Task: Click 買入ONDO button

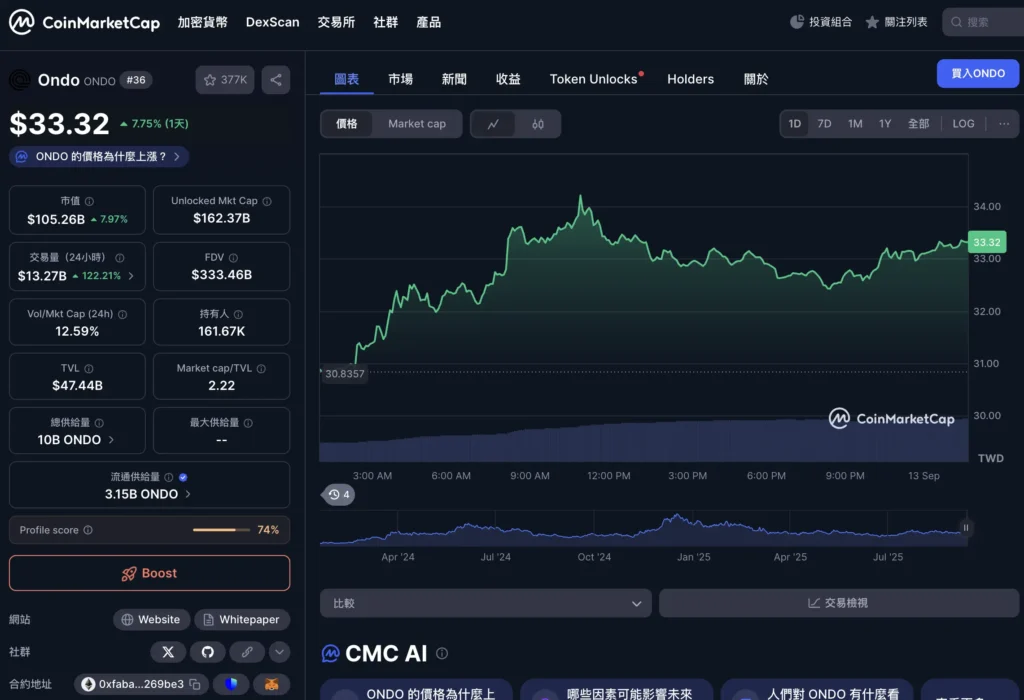Action: click(x=978, y=73)
